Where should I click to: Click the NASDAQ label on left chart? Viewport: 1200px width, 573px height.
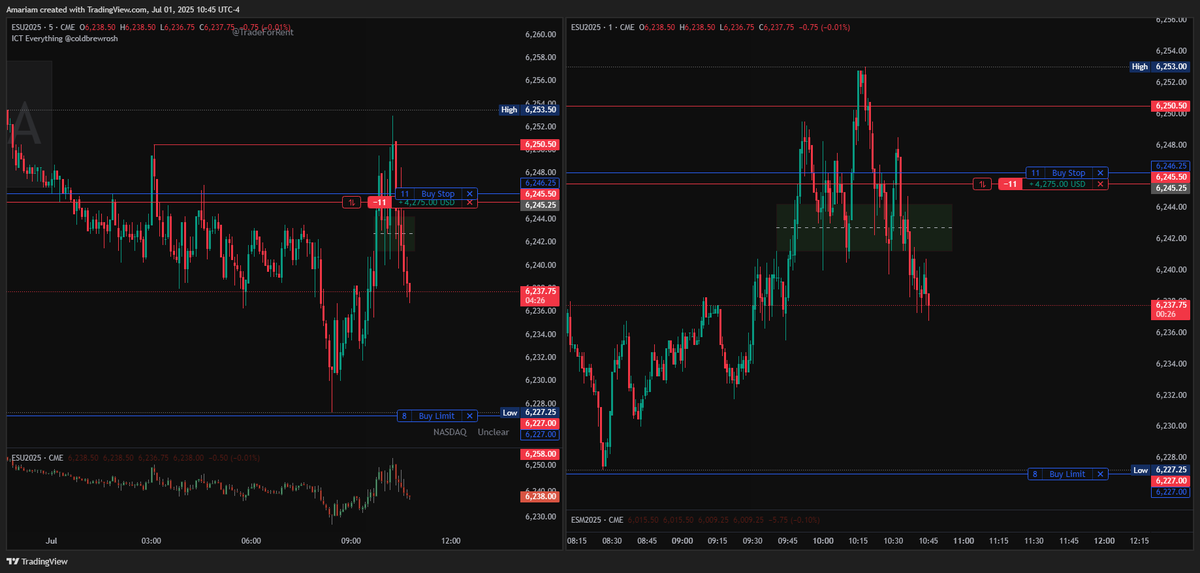point(450,432)
